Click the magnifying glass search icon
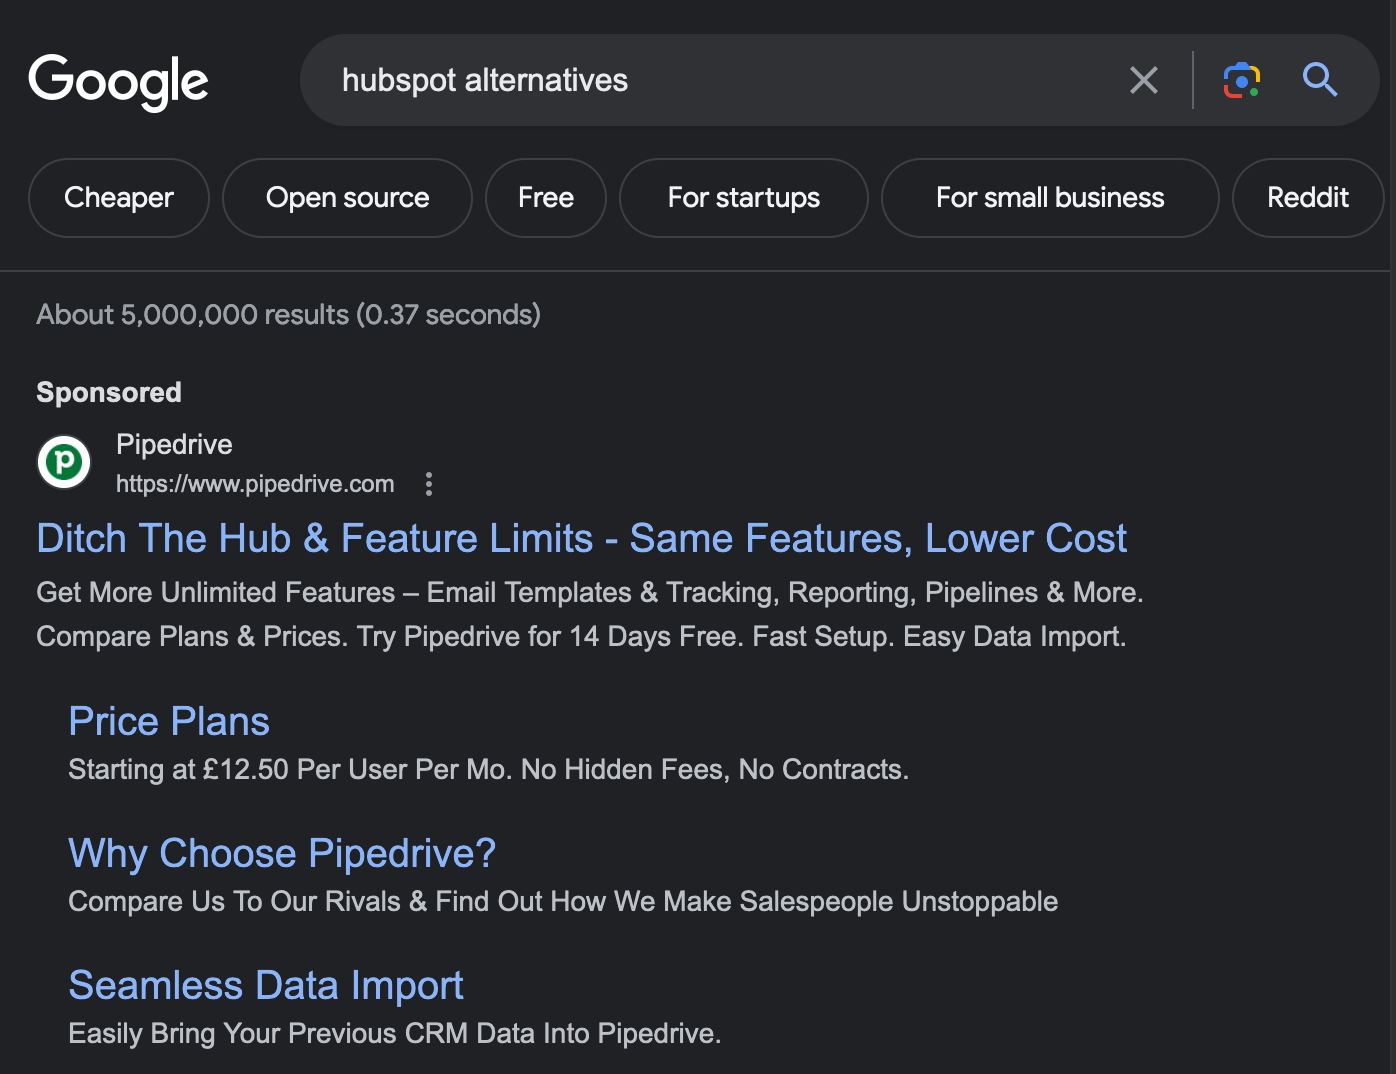The width and height of the screenshot is (1396, 1074). (x=1319, y=80)
